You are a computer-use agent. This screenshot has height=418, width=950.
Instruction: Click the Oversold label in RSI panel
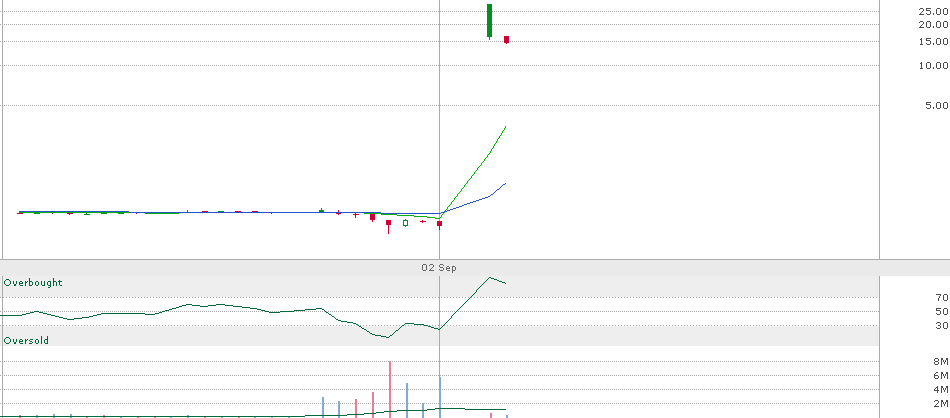tap(26, 340)
